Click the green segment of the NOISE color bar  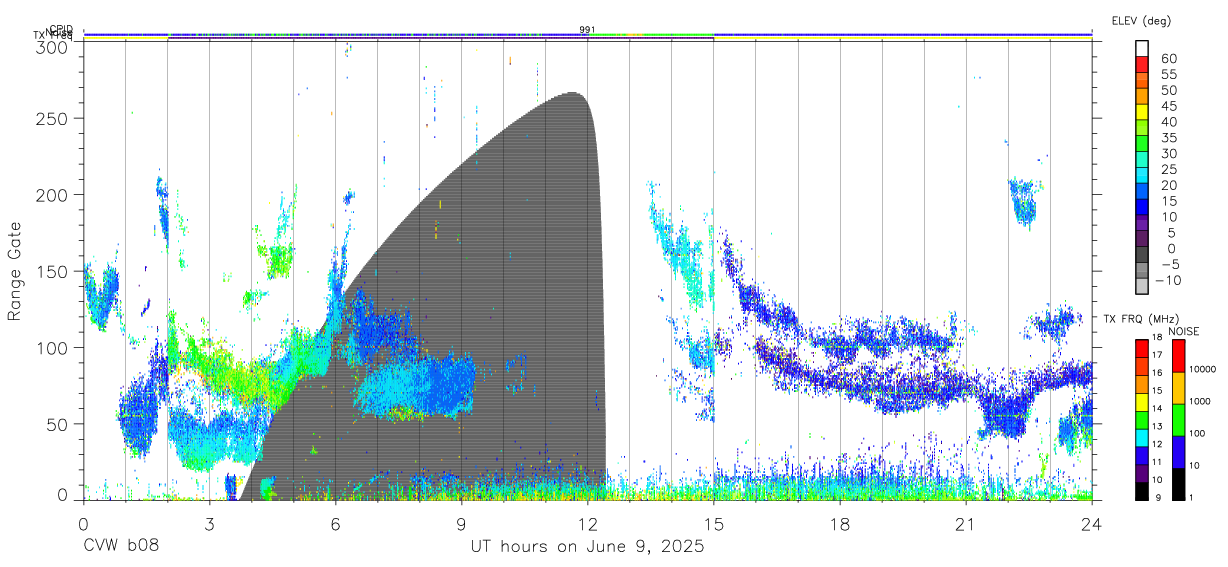1177,419
